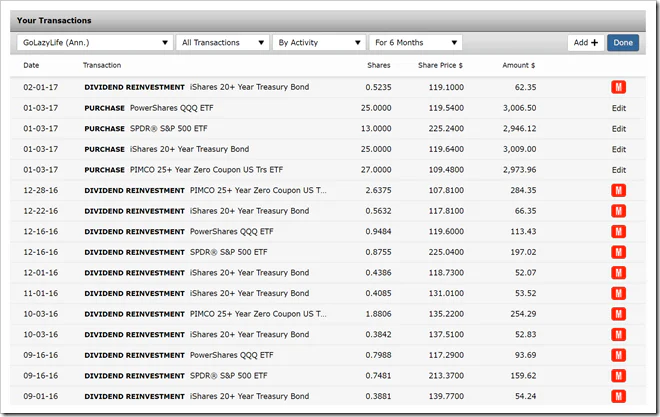The width and height of the screenshot is (660, 417).
Task: Click M icon on PowerShares QQQ 09-16-16 row
Action: point(618,355)
